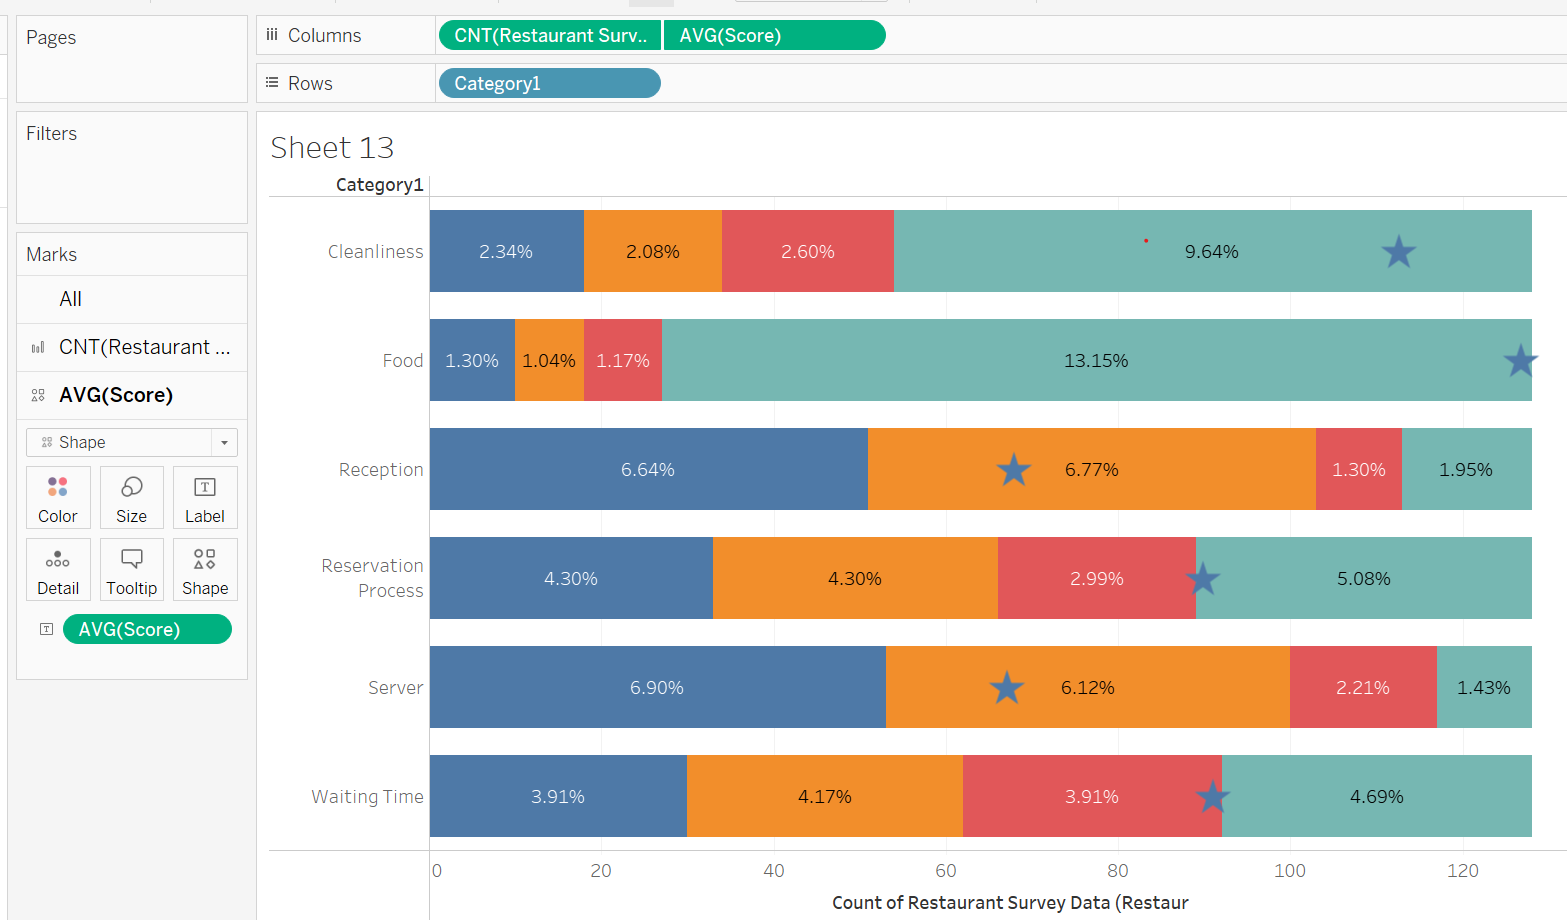Open the Tooltip mark editor
Screen dimensions: 1567x920
[131, 569]
